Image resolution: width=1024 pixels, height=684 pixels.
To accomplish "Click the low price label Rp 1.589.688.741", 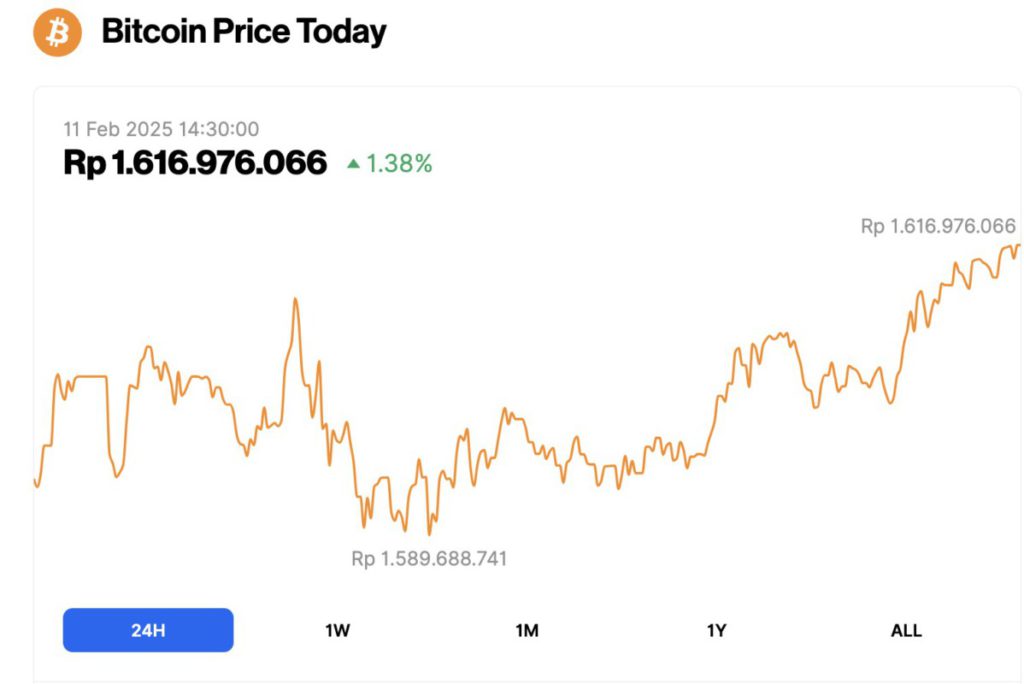I will (428, 558).
